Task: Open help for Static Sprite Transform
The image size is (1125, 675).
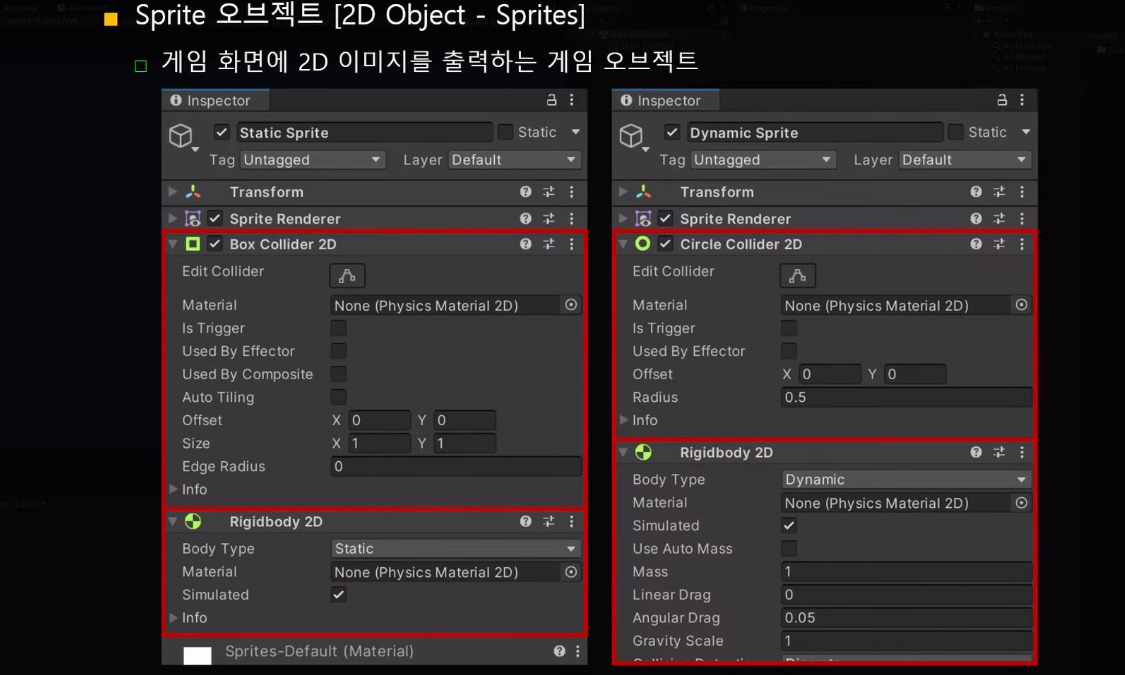Action: pos(525,192)
